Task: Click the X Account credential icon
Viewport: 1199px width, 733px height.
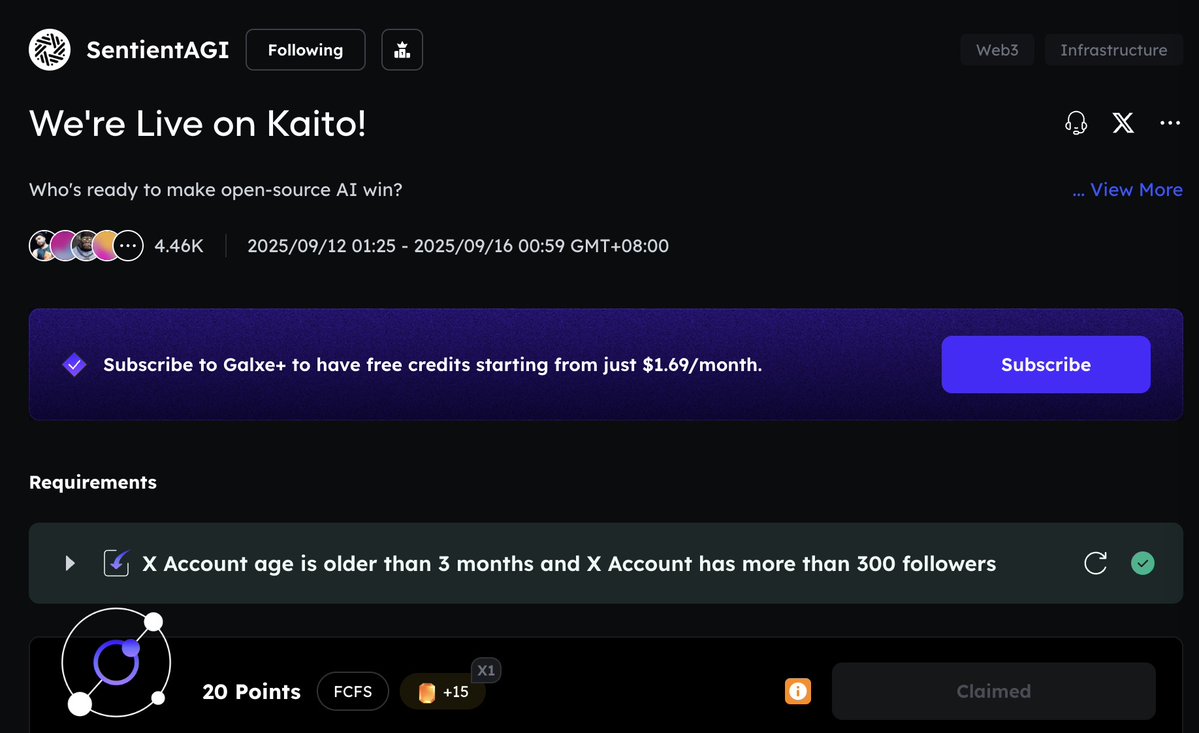Action: point(116,563)
